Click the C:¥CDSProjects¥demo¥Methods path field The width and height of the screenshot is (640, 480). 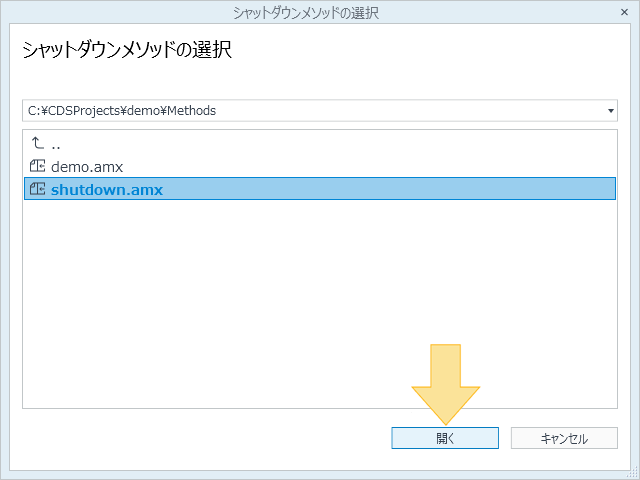(x=320, y=111)
